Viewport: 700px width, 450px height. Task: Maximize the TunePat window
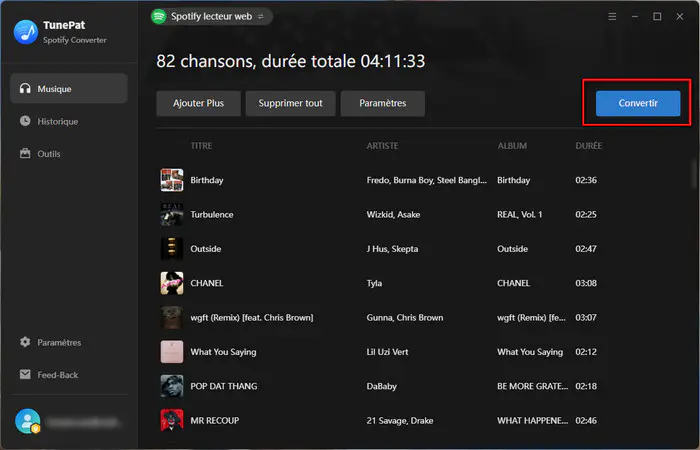657,17
